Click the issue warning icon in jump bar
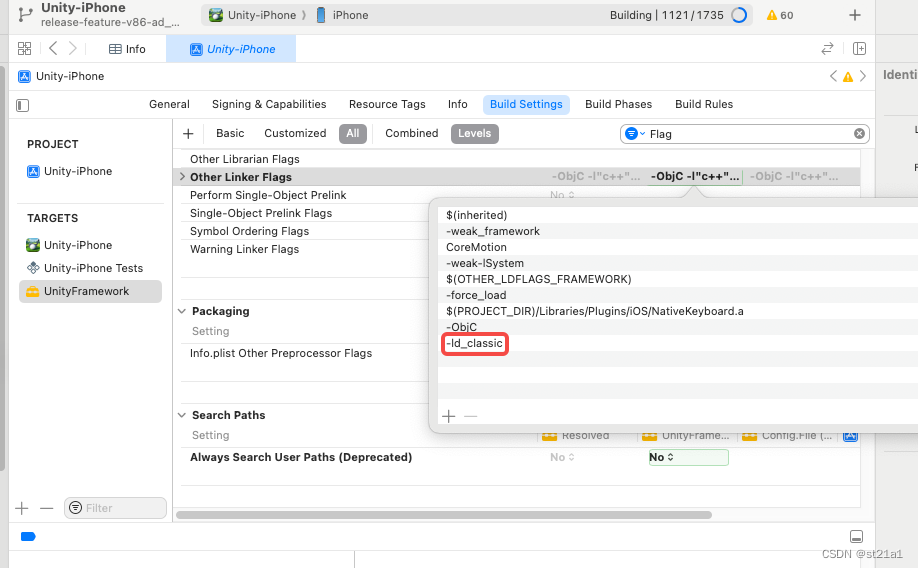The width and height of the screenshot is (918, 568). [848, 77]
